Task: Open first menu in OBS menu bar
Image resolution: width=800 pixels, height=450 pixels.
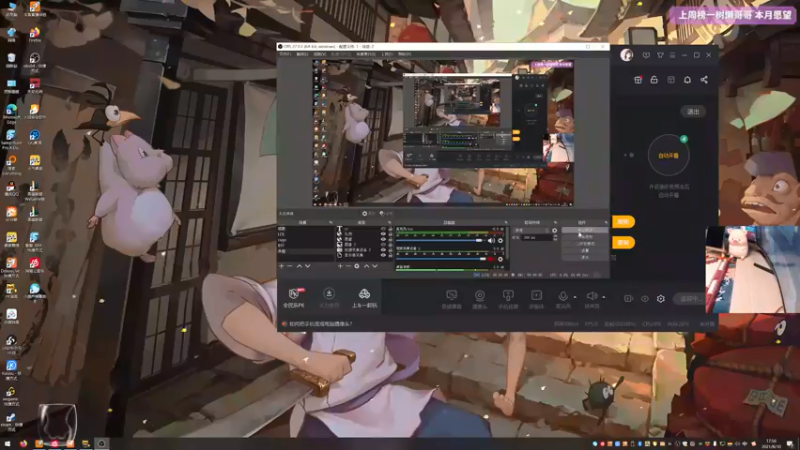Action: (x=285, y=54)
